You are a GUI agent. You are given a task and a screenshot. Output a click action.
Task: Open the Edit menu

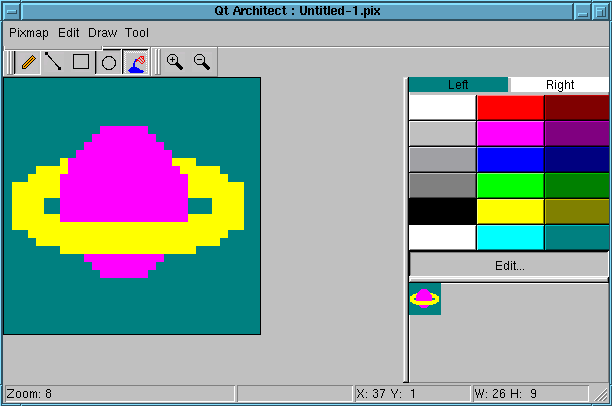69,33
